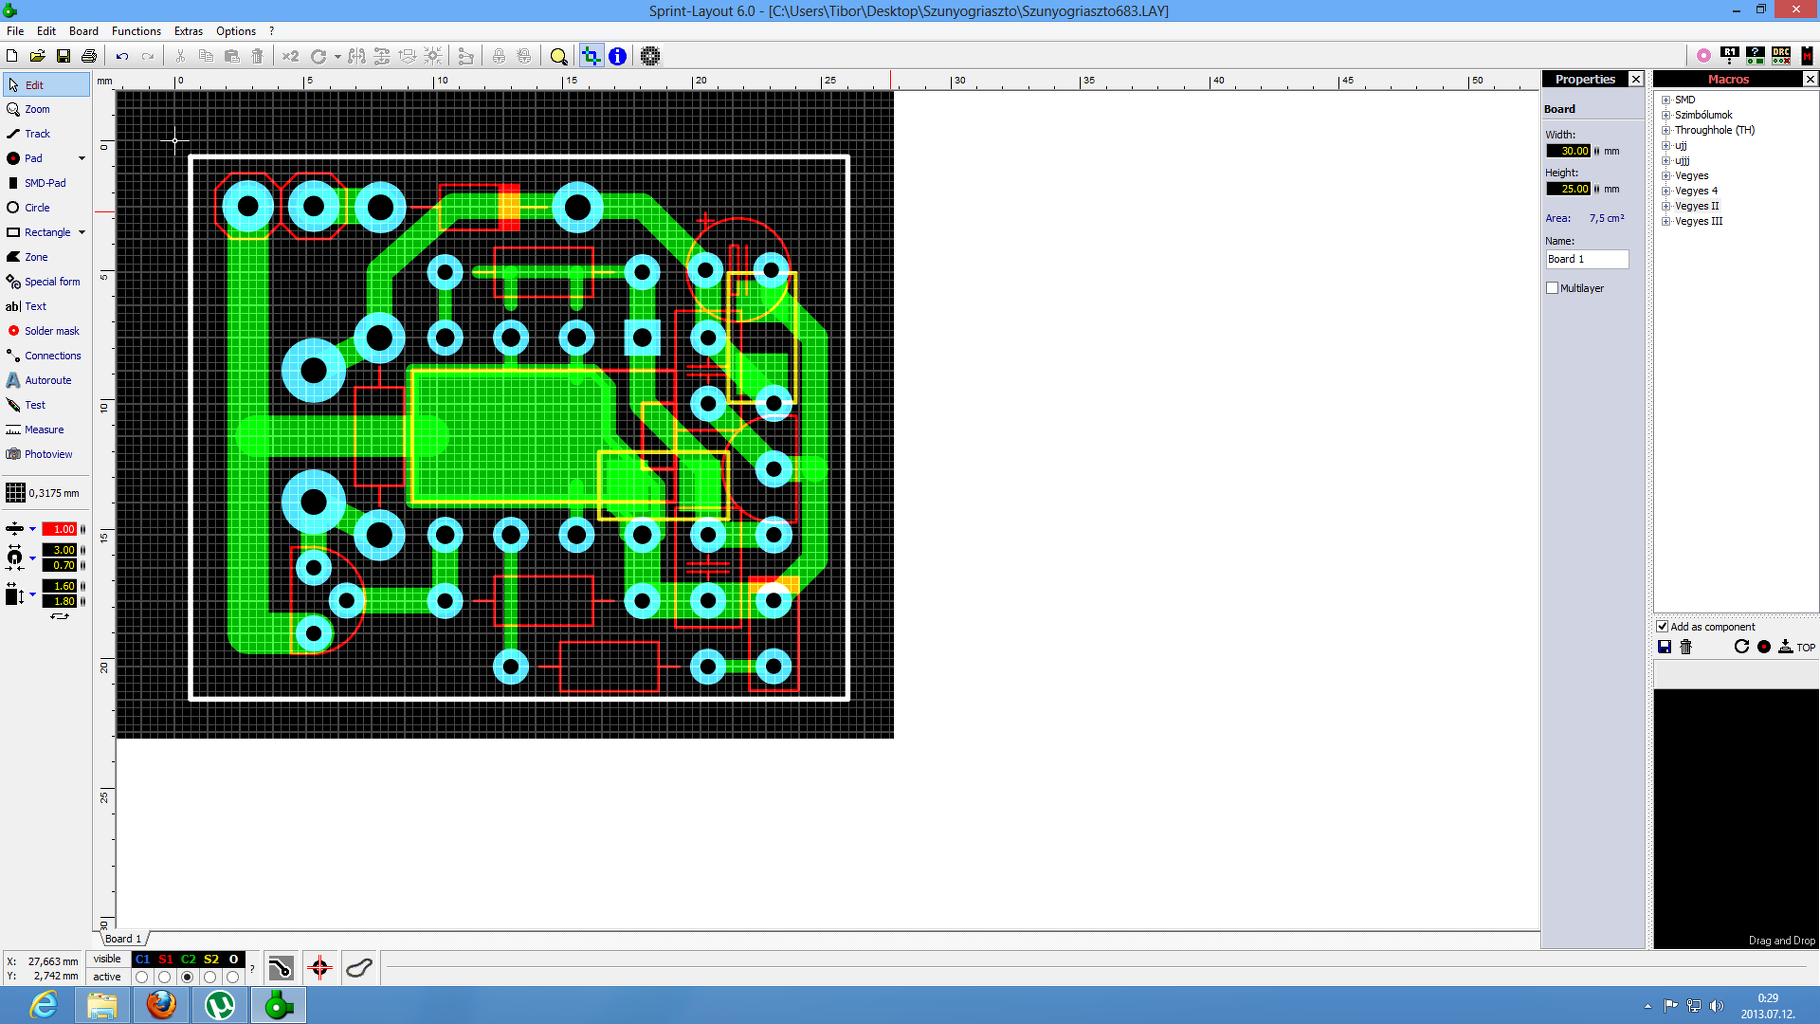The width and height of the screenshot is (1820, 1024).
Task: Set O outline as the active layer
Action: [x=233, y=977]
